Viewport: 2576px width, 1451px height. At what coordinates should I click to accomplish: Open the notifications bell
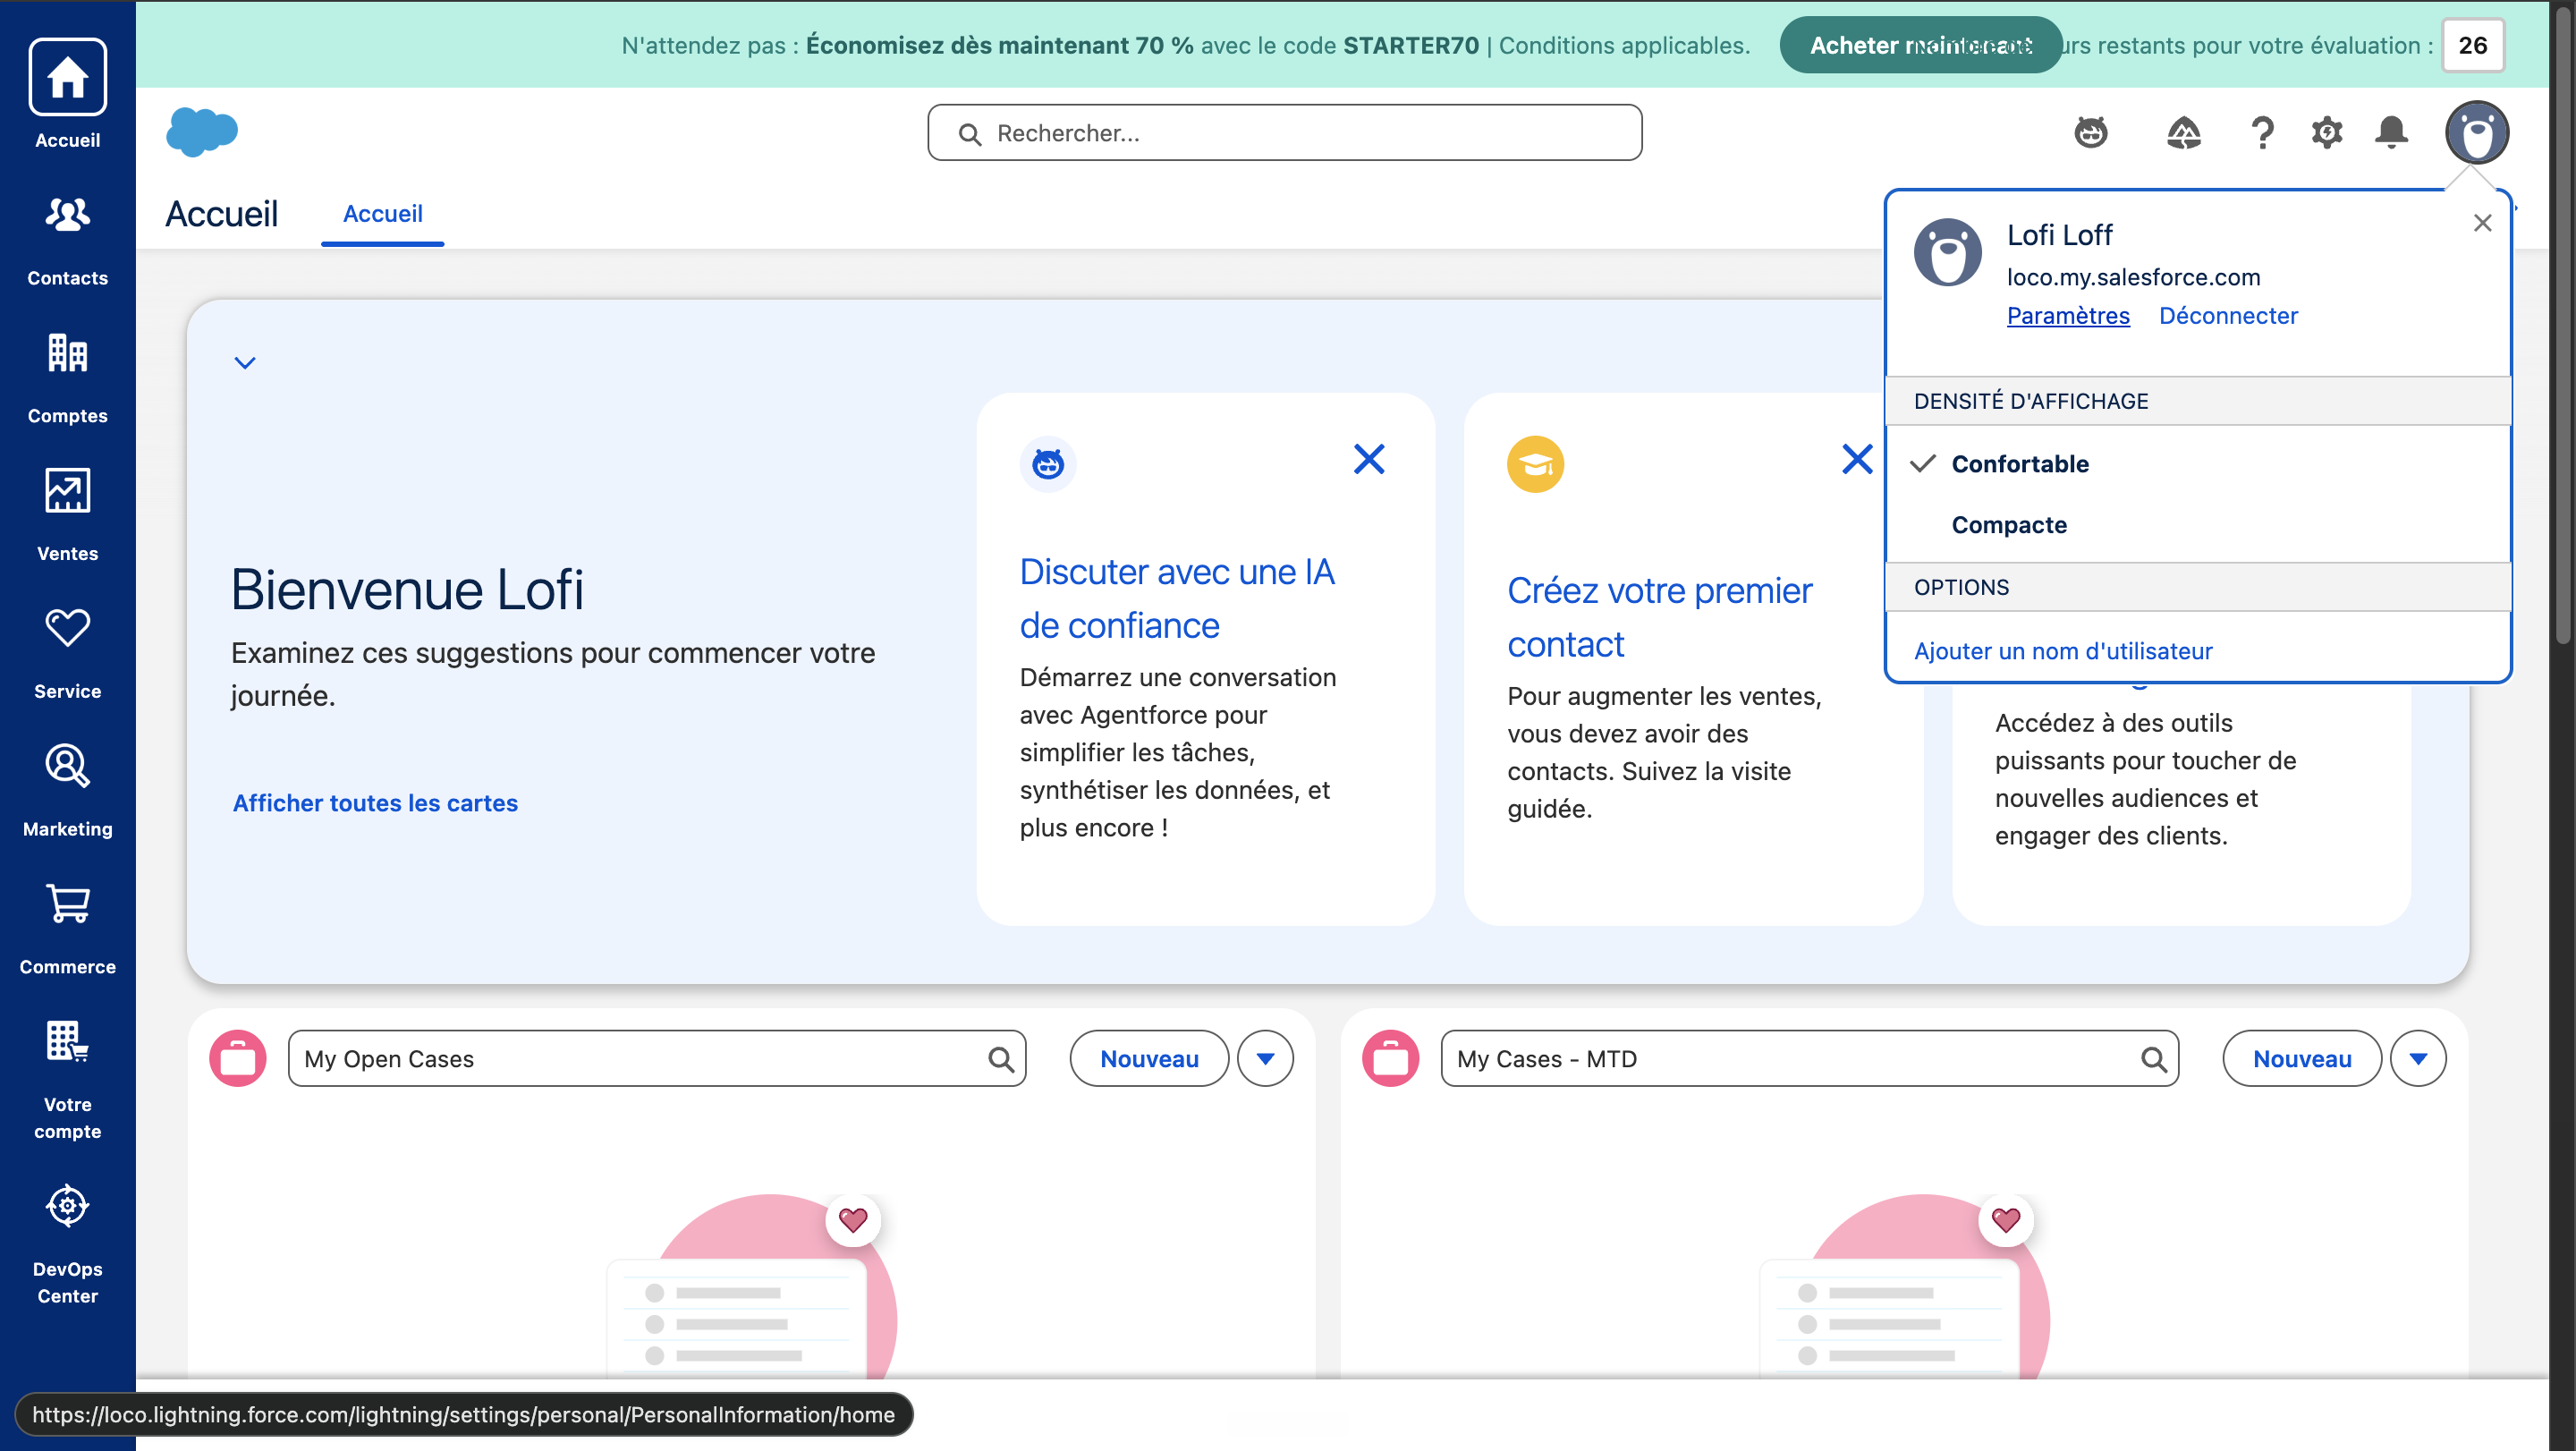(x=2392, y=132)
